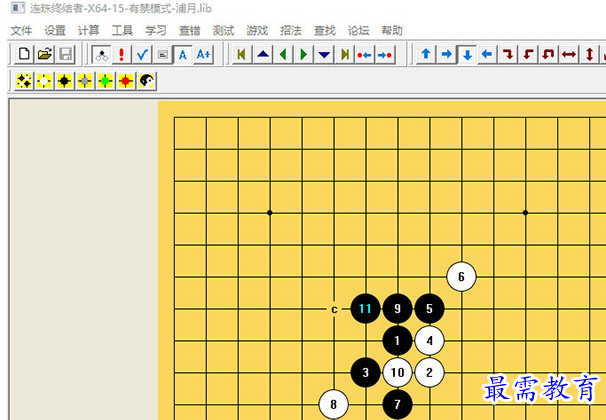Create a new library file

point(24,54)
